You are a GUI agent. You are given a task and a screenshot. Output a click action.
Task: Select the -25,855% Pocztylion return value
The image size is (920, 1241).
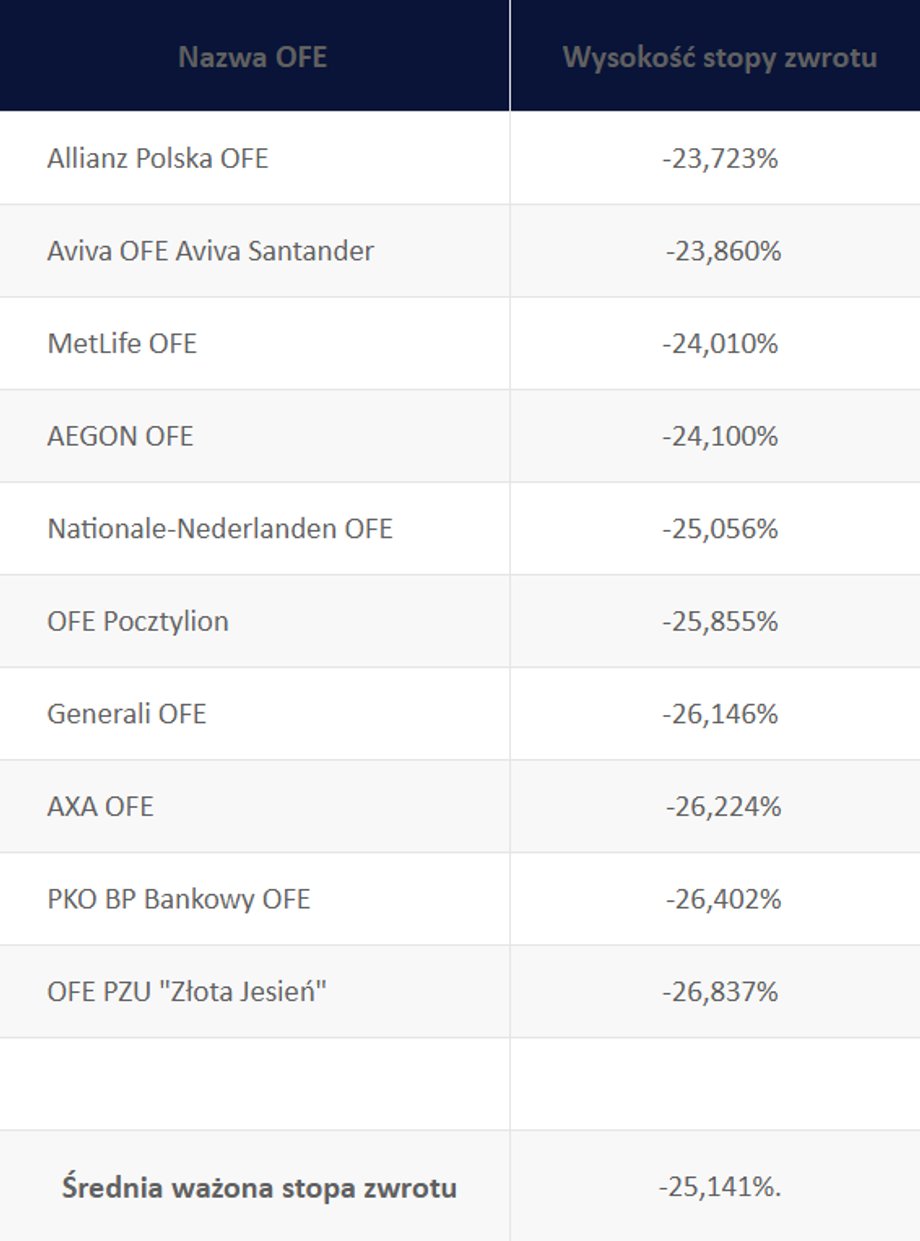pyautogui.click(x=720, y=621)
